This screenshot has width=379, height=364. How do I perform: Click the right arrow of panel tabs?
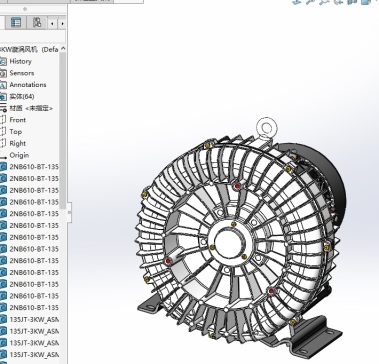tap(62, 24)
